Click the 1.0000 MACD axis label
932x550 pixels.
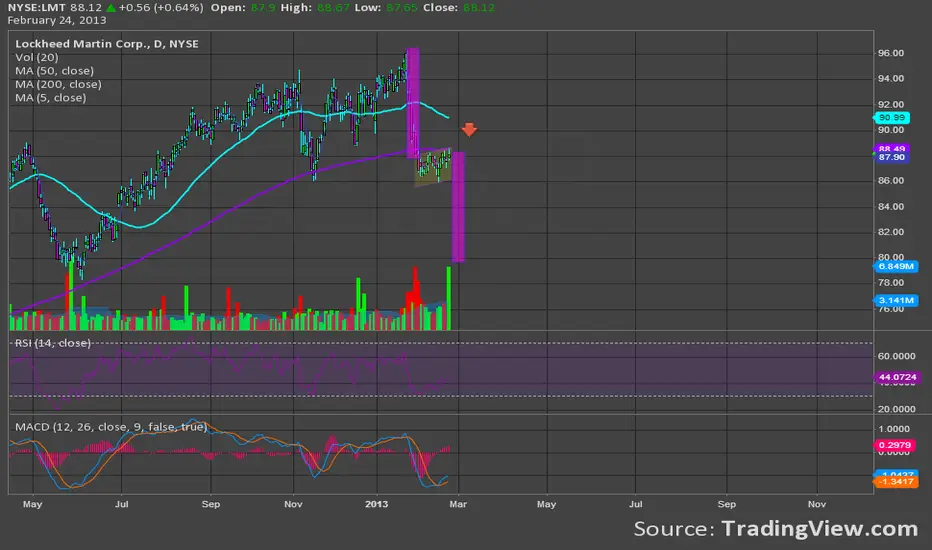894,429
